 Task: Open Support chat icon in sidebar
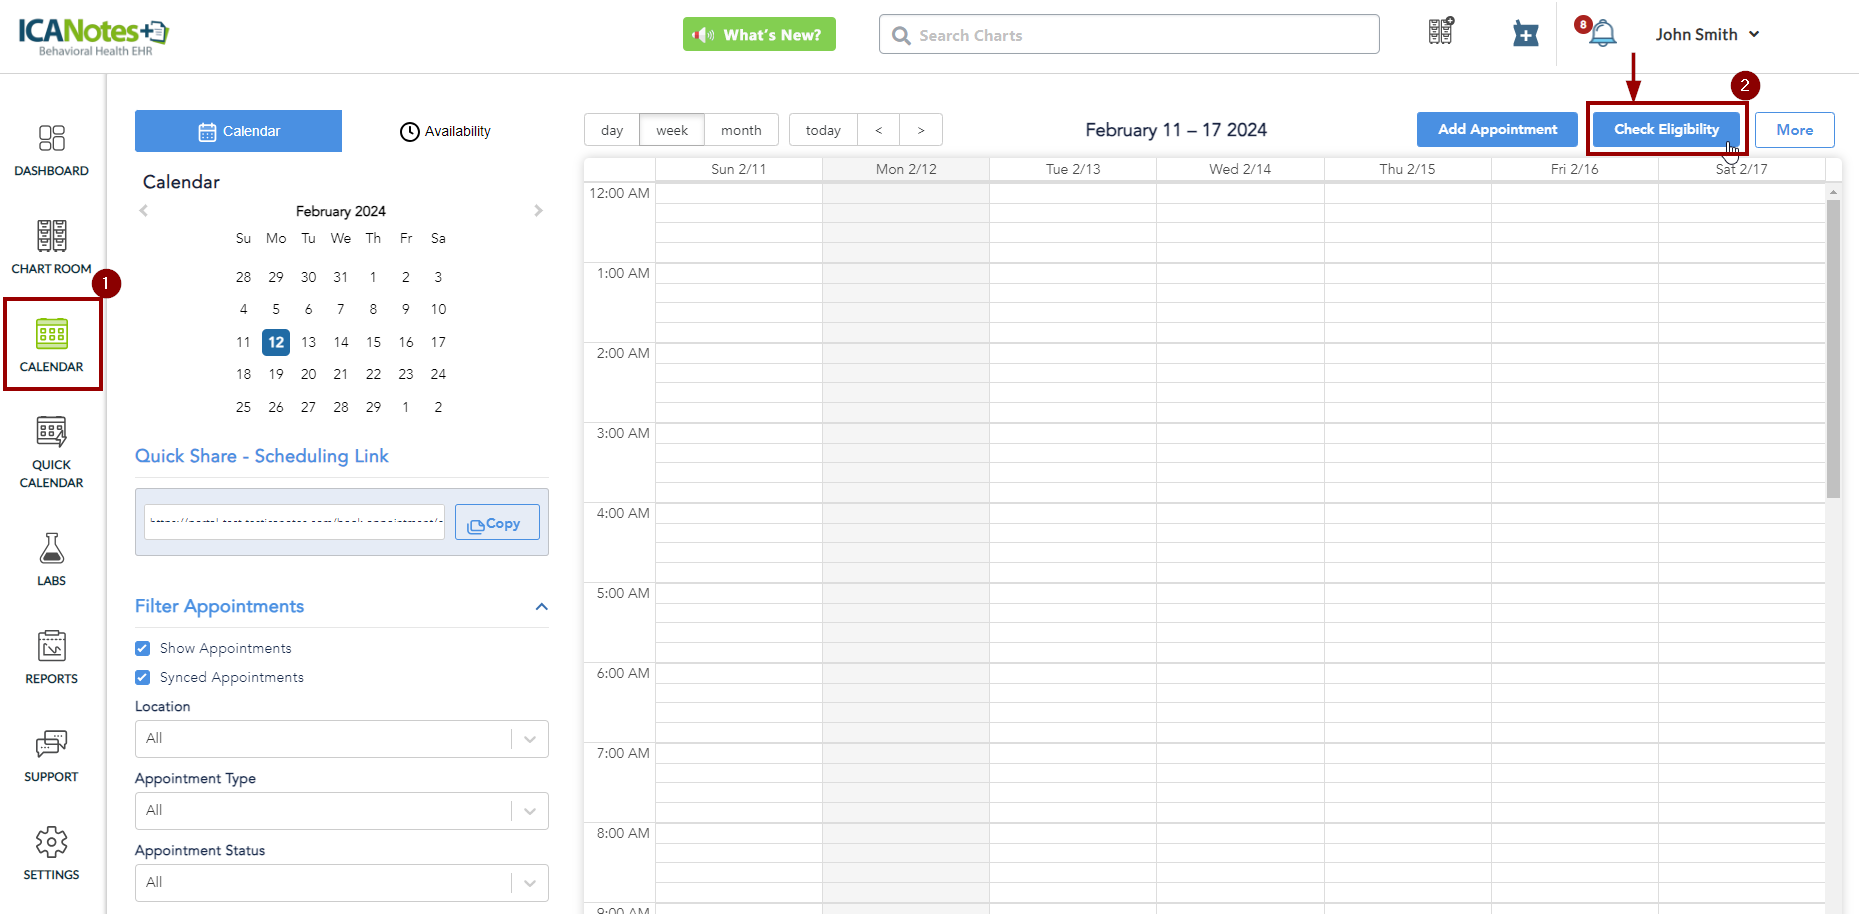pos(51,755)
